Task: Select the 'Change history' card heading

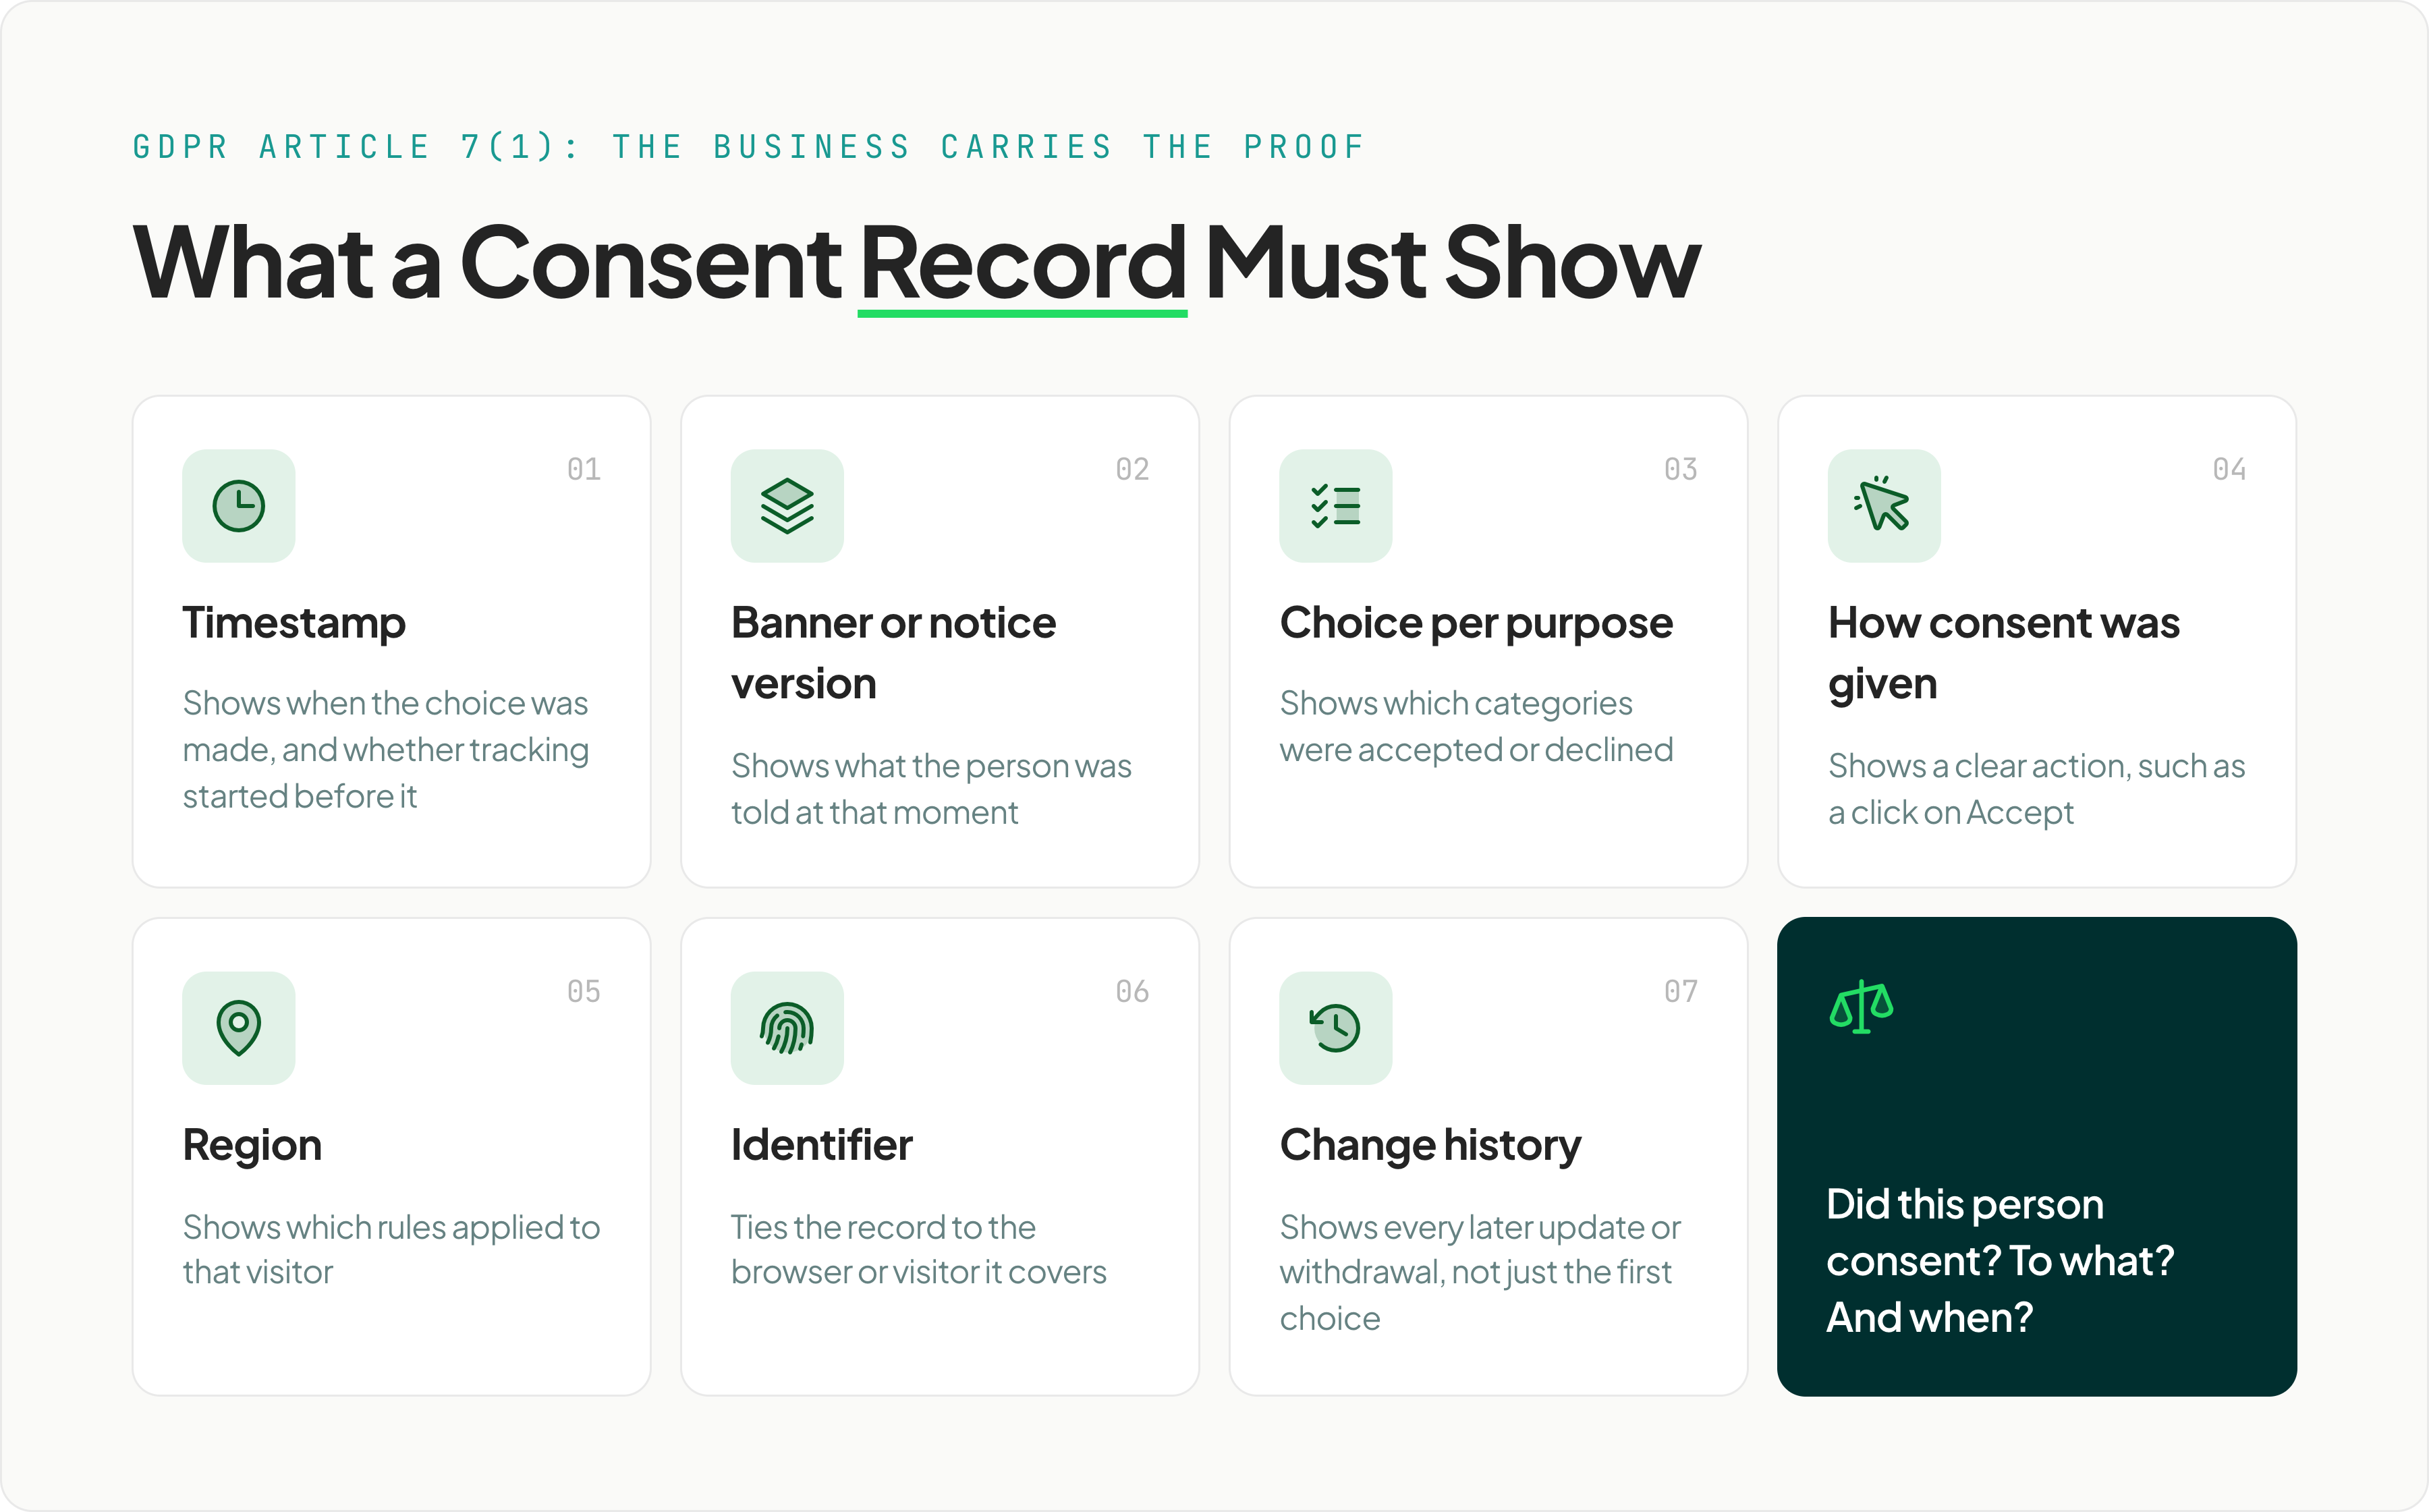Action: pos(1430,1146)
